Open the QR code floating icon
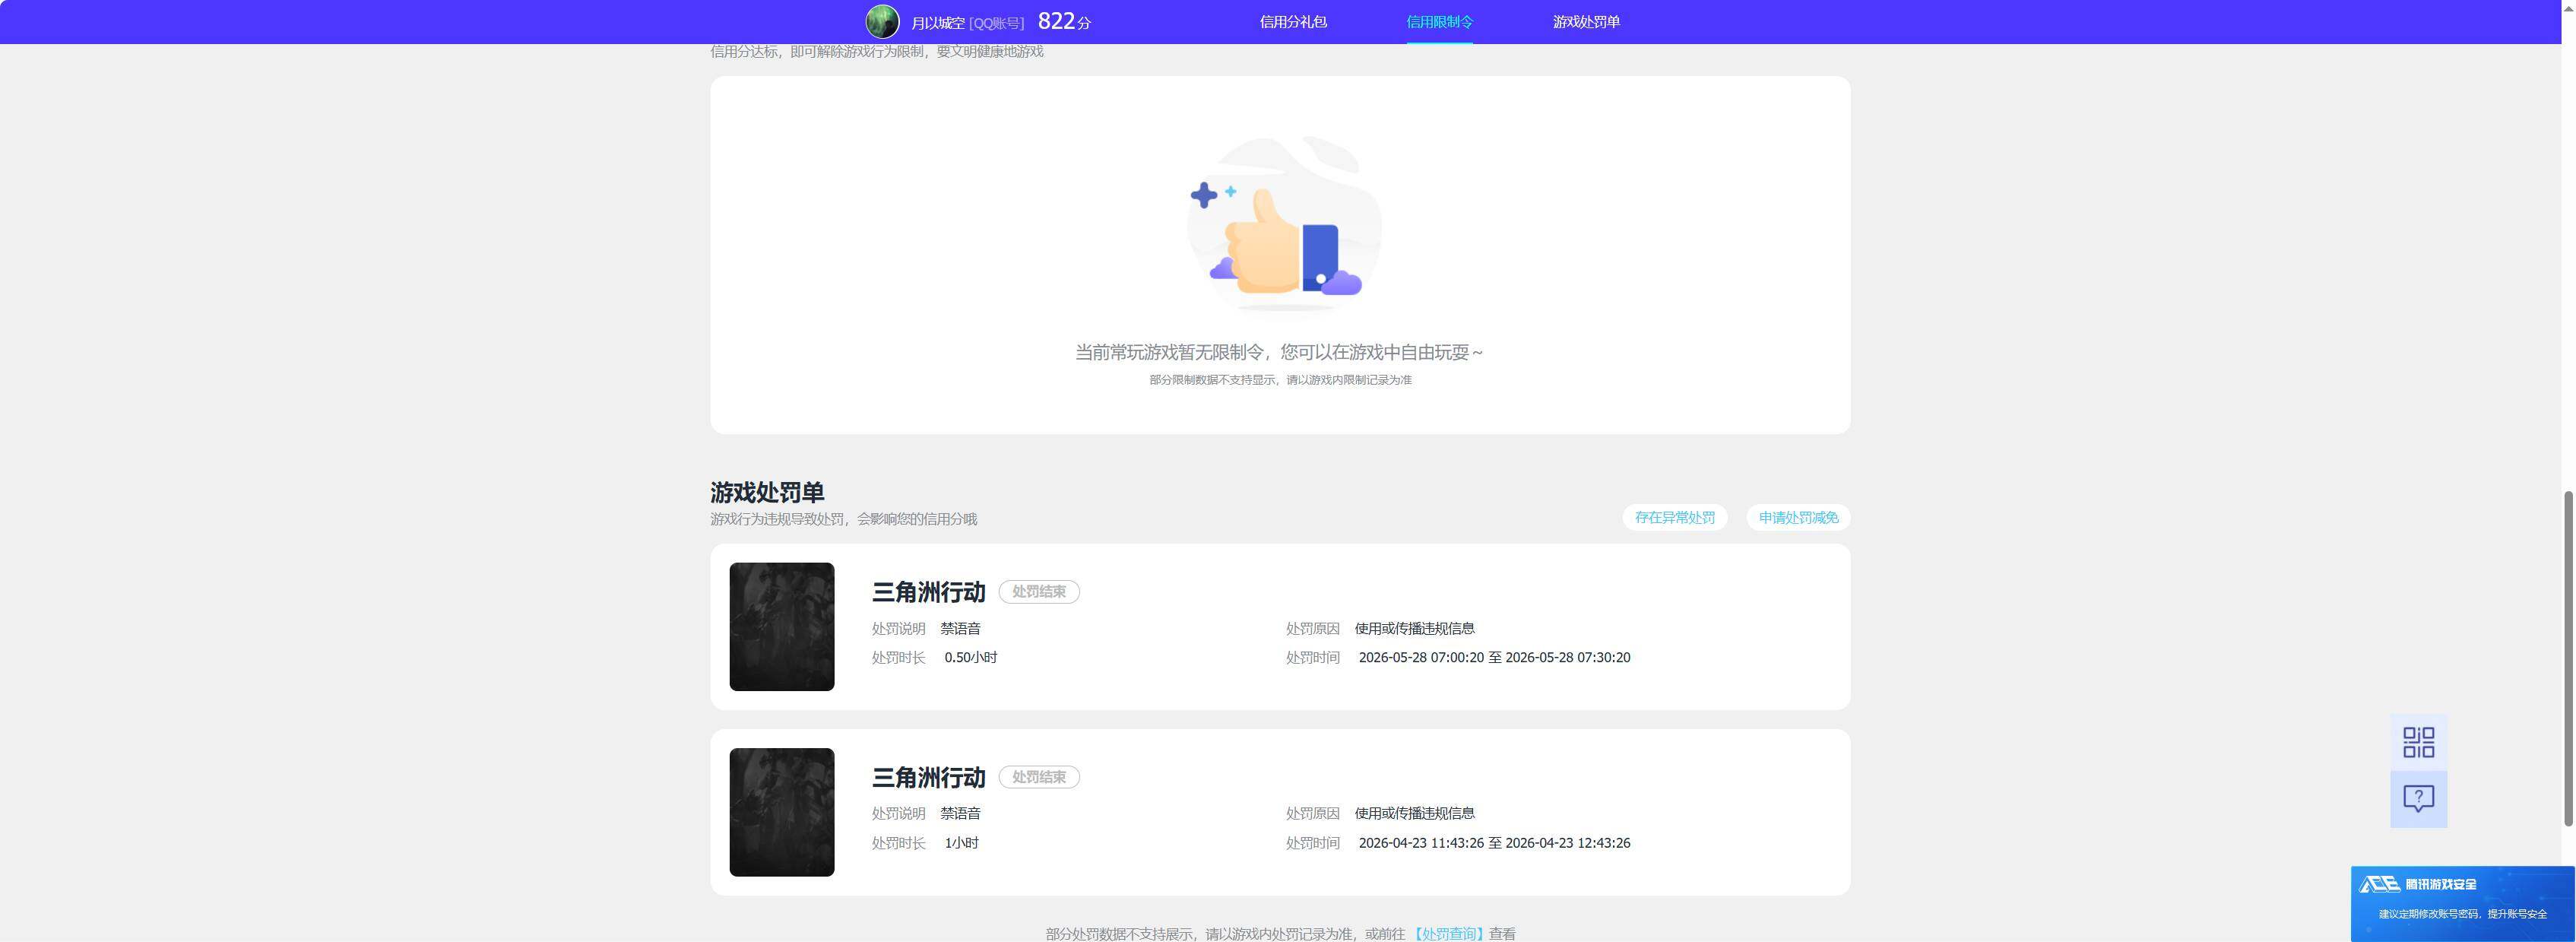2576x942 pixels. tap(2418, 742)
